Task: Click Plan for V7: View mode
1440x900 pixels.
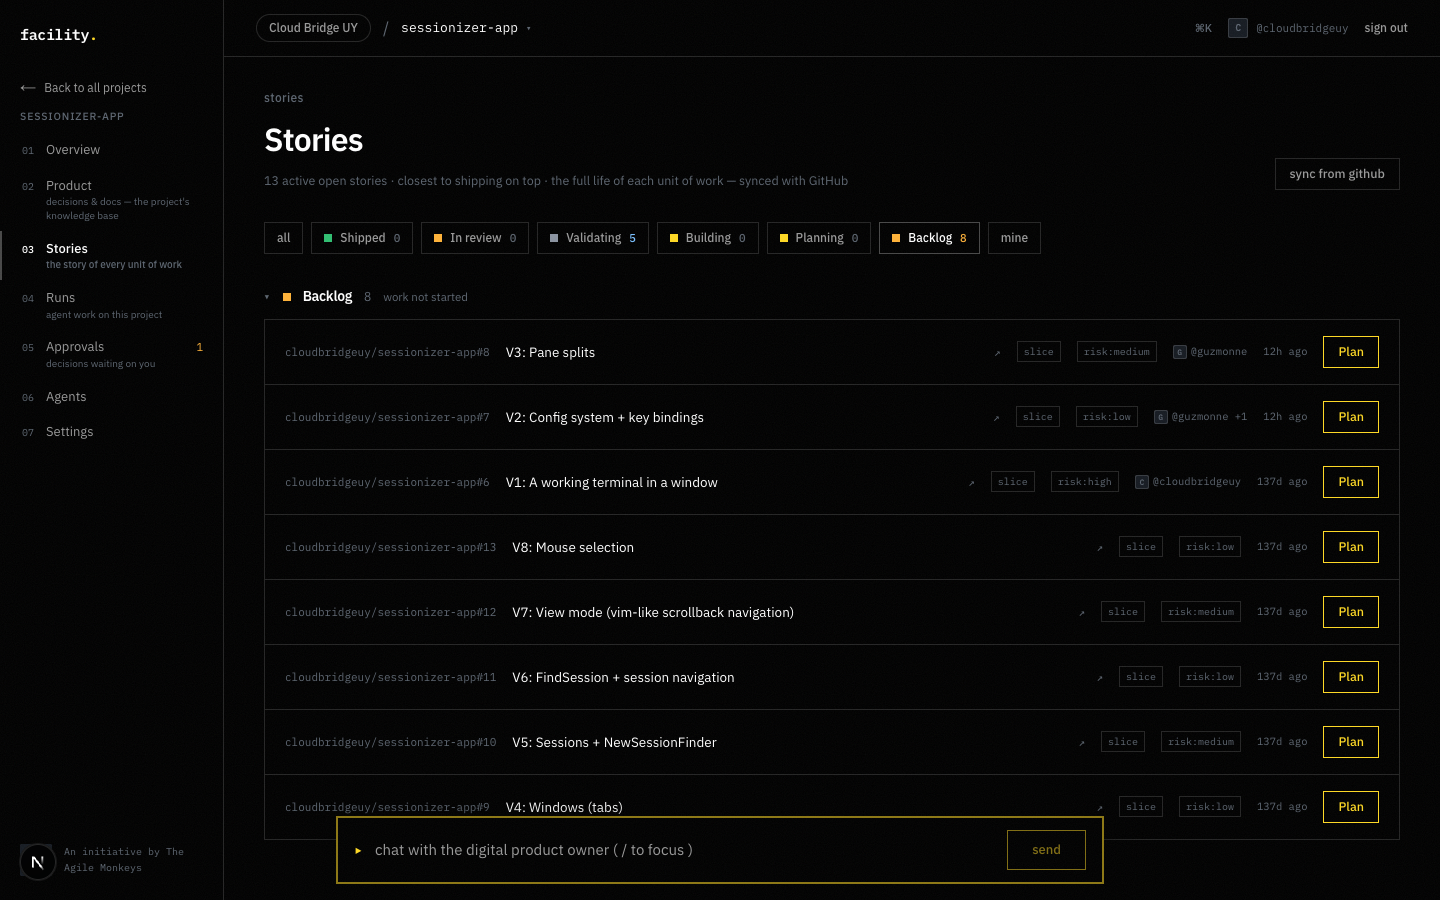Action: 1351,612
